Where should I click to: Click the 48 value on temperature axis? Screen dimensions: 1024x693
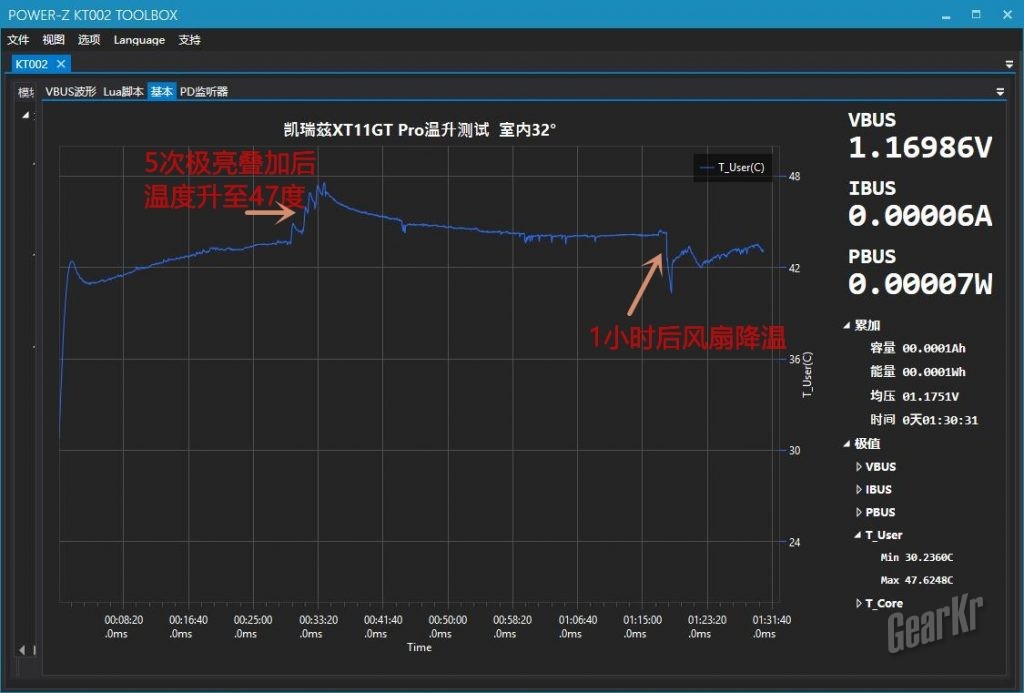point(794,176)
